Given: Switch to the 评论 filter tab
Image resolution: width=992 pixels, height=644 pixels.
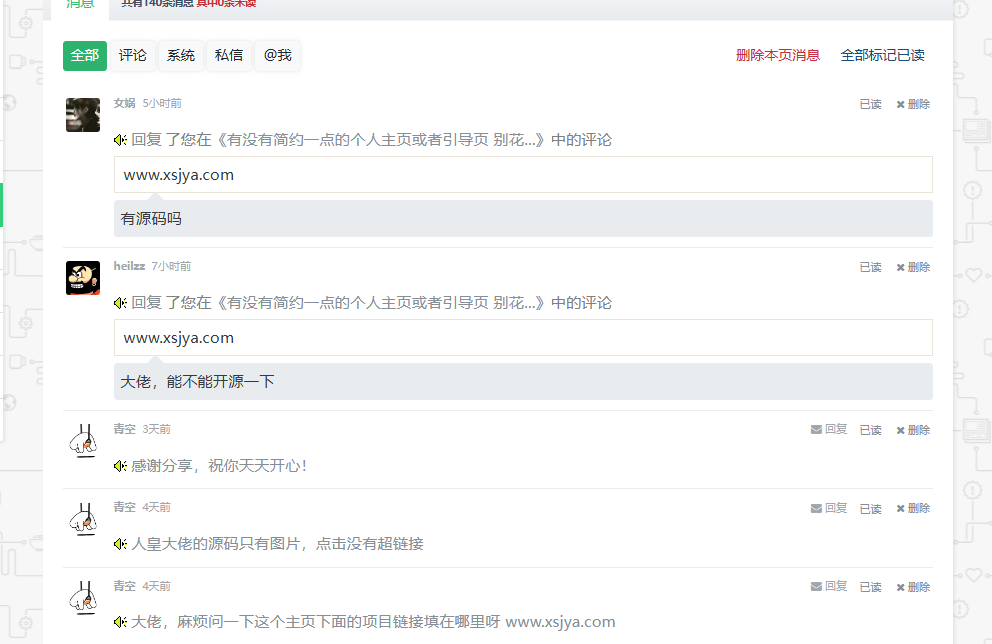Looking at the screenshot, I should point(133,56).
